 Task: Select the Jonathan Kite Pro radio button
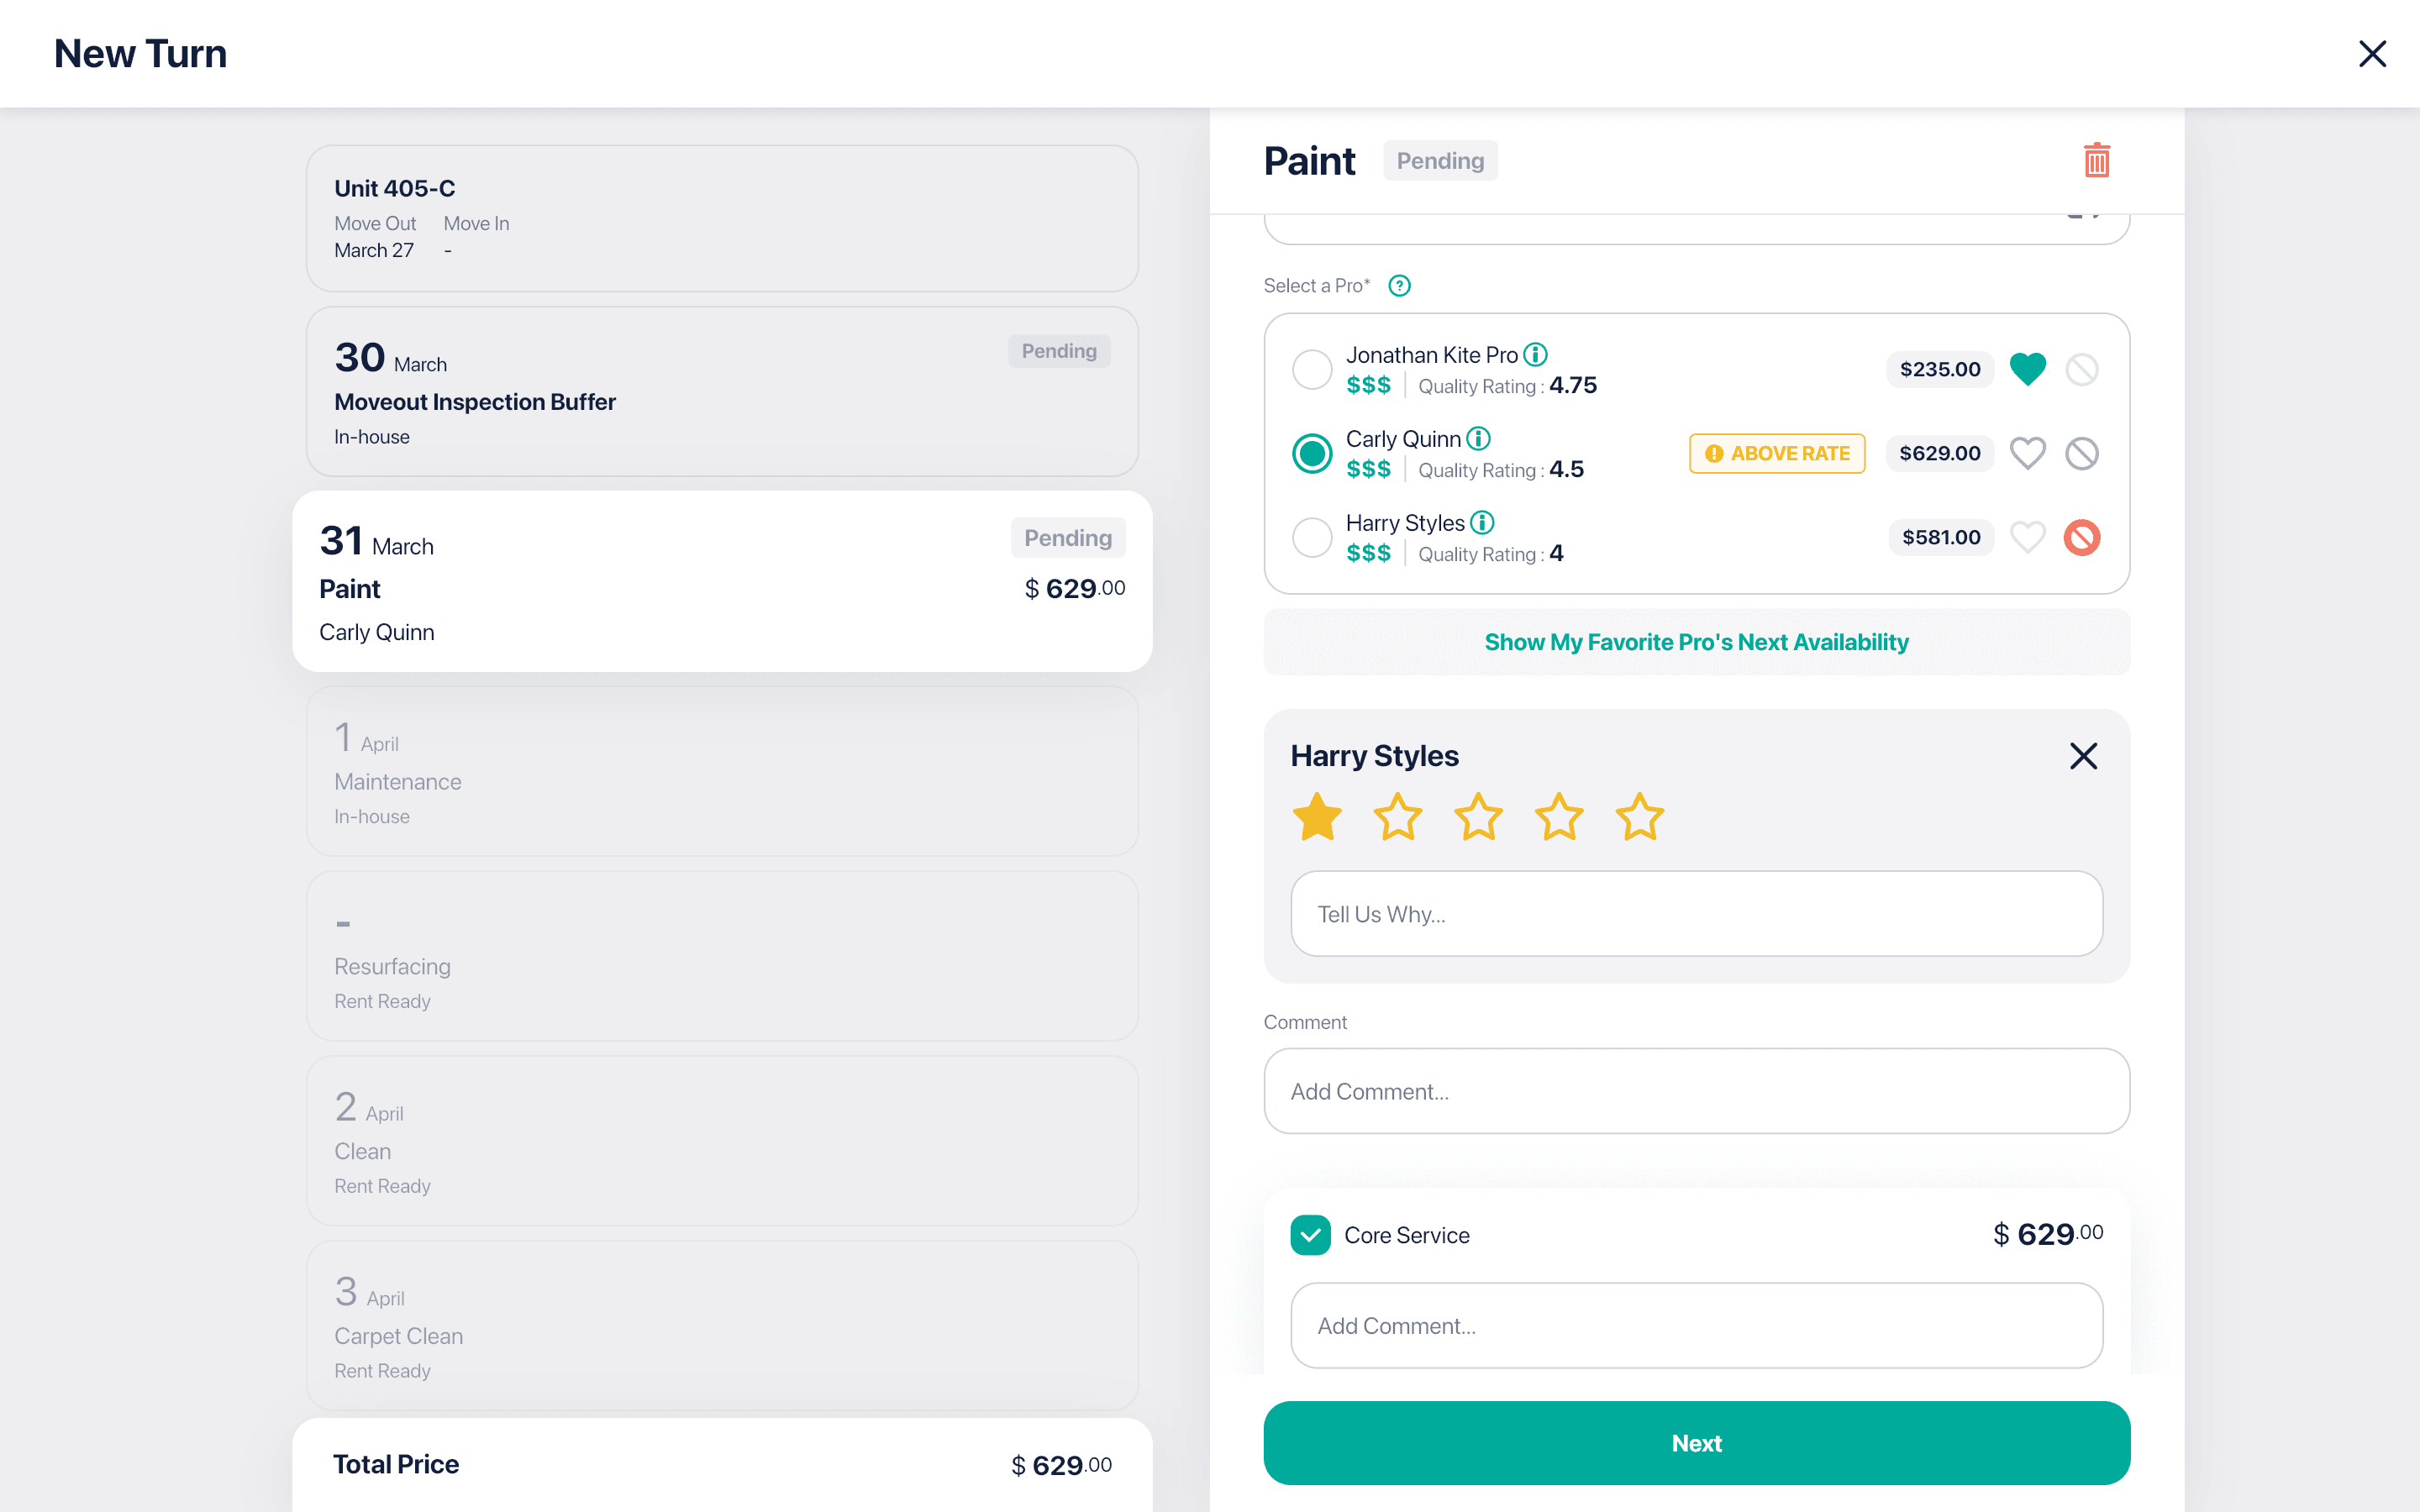[x=1311, y=369]
